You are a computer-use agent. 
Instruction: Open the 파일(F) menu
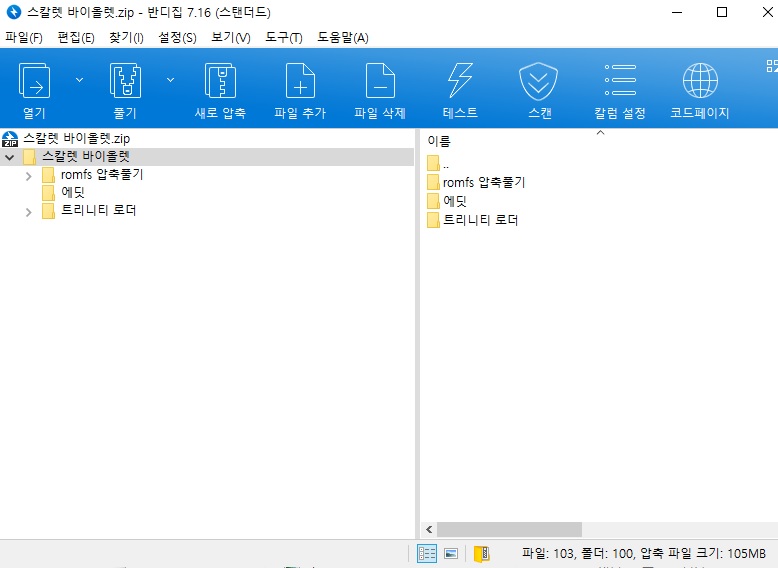tap(24, 38)
